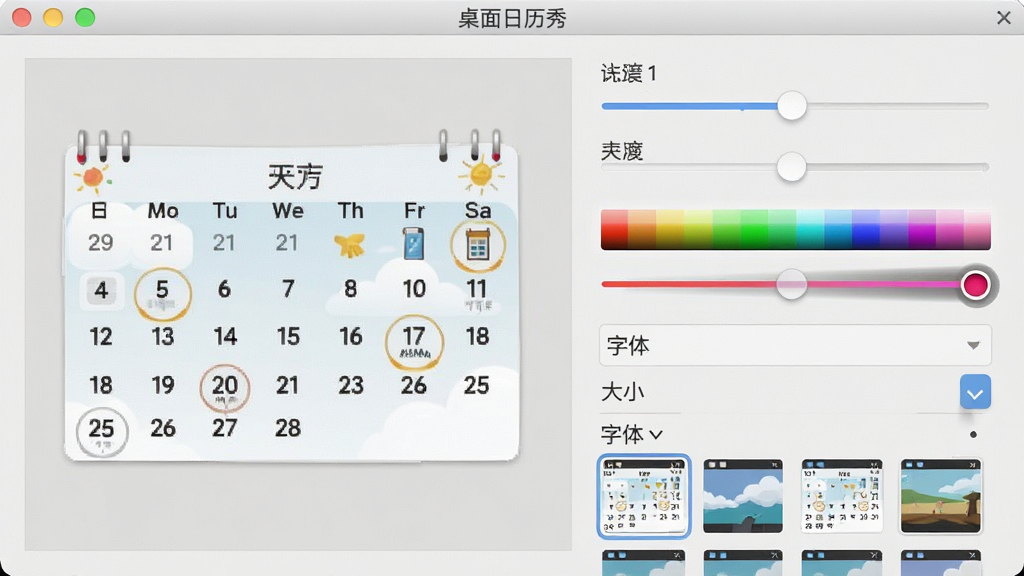The width and height of the screenshot is (1024, 576).
Task: Select the third calendar theme thumbnail
Action: coord(842,496)
